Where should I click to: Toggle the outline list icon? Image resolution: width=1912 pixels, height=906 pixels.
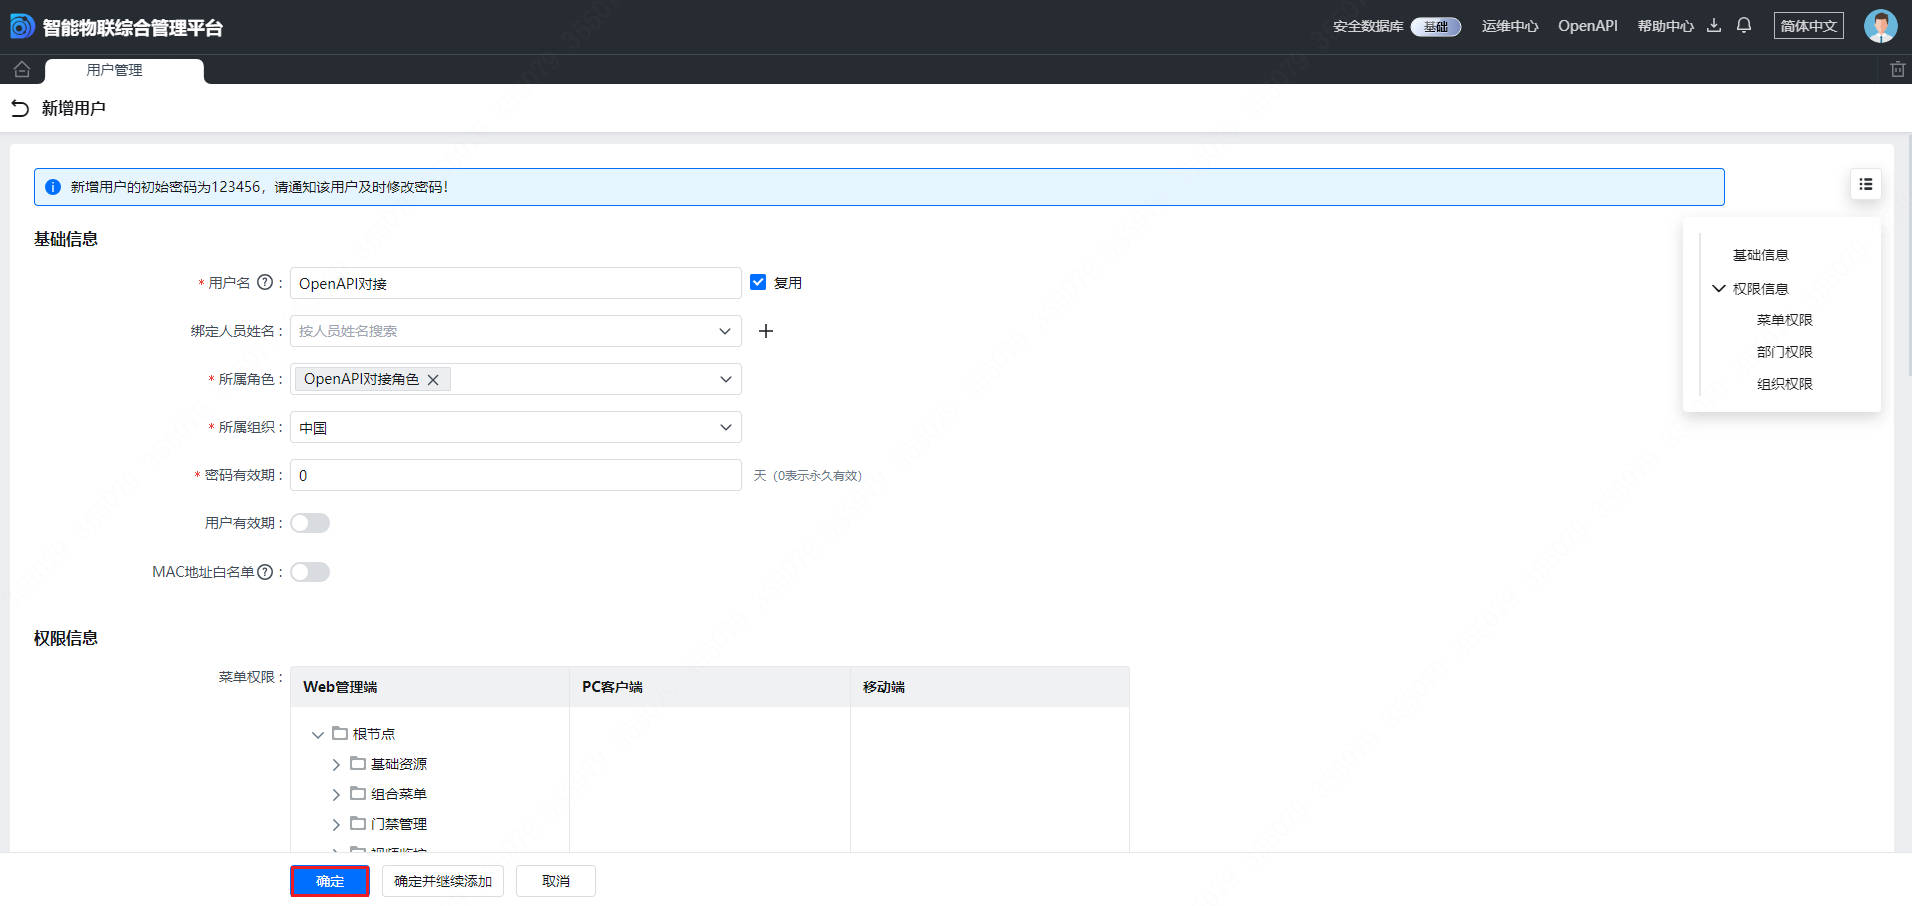1865,184
